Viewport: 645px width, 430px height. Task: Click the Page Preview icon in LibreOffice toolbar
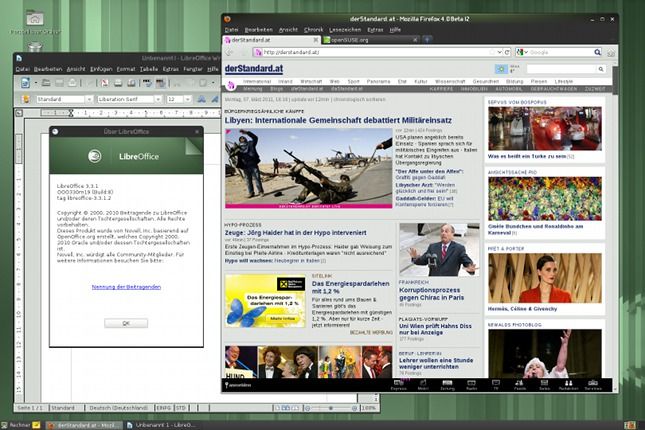131,83
